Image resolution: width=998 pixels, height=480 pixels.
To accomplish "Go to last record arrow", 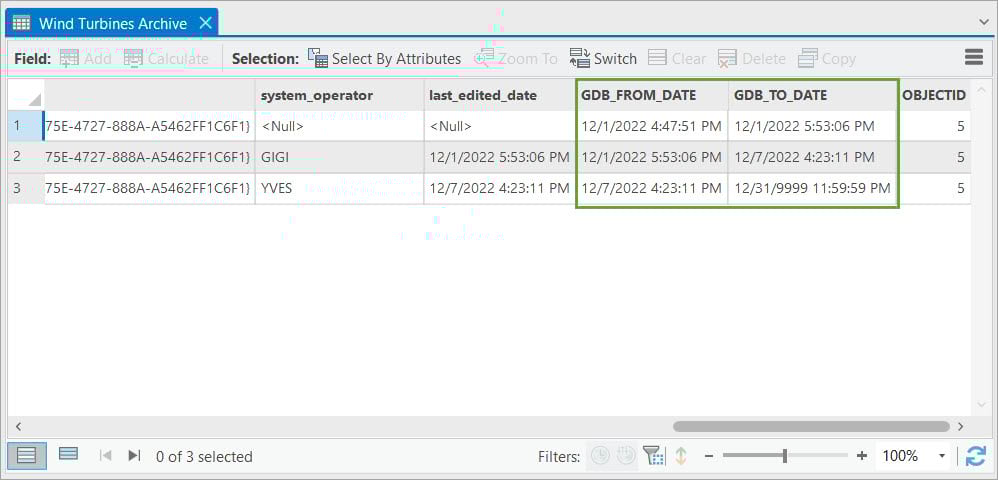I will (134, 456).
